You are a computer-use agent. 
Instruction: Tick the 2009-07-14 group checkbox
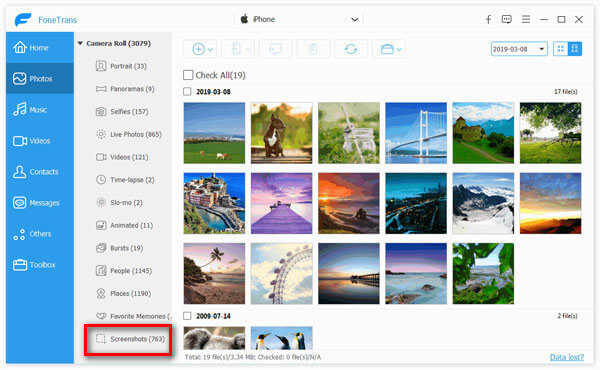[x=187, y=316]
